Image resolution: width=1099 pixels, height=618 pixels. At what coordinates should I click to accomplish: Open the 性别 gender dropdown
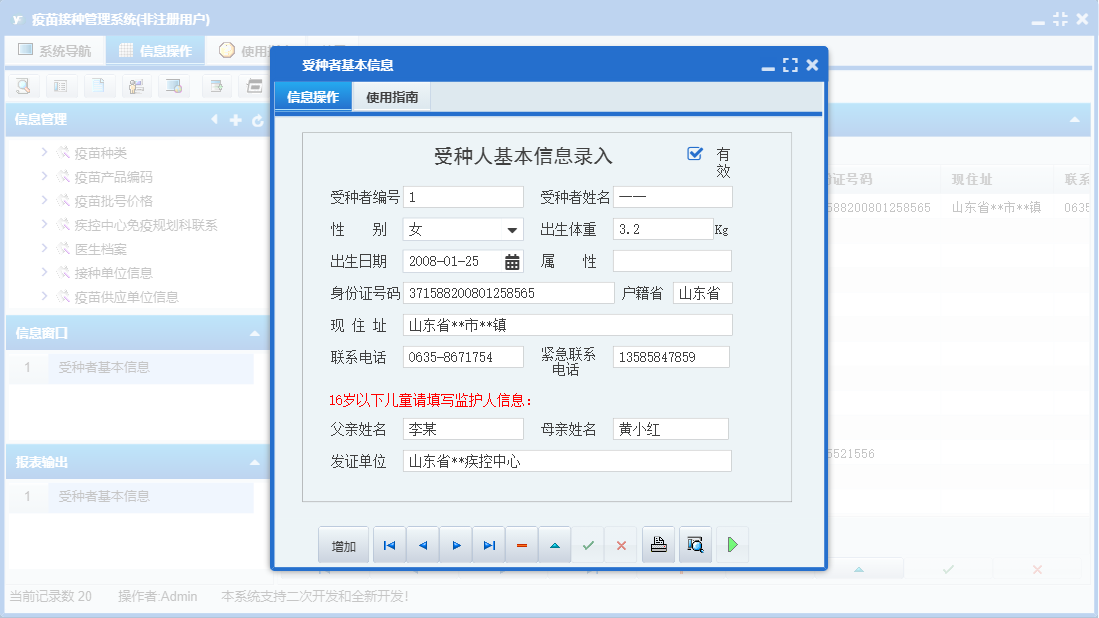pyautogui.click(x=512, y=229)
